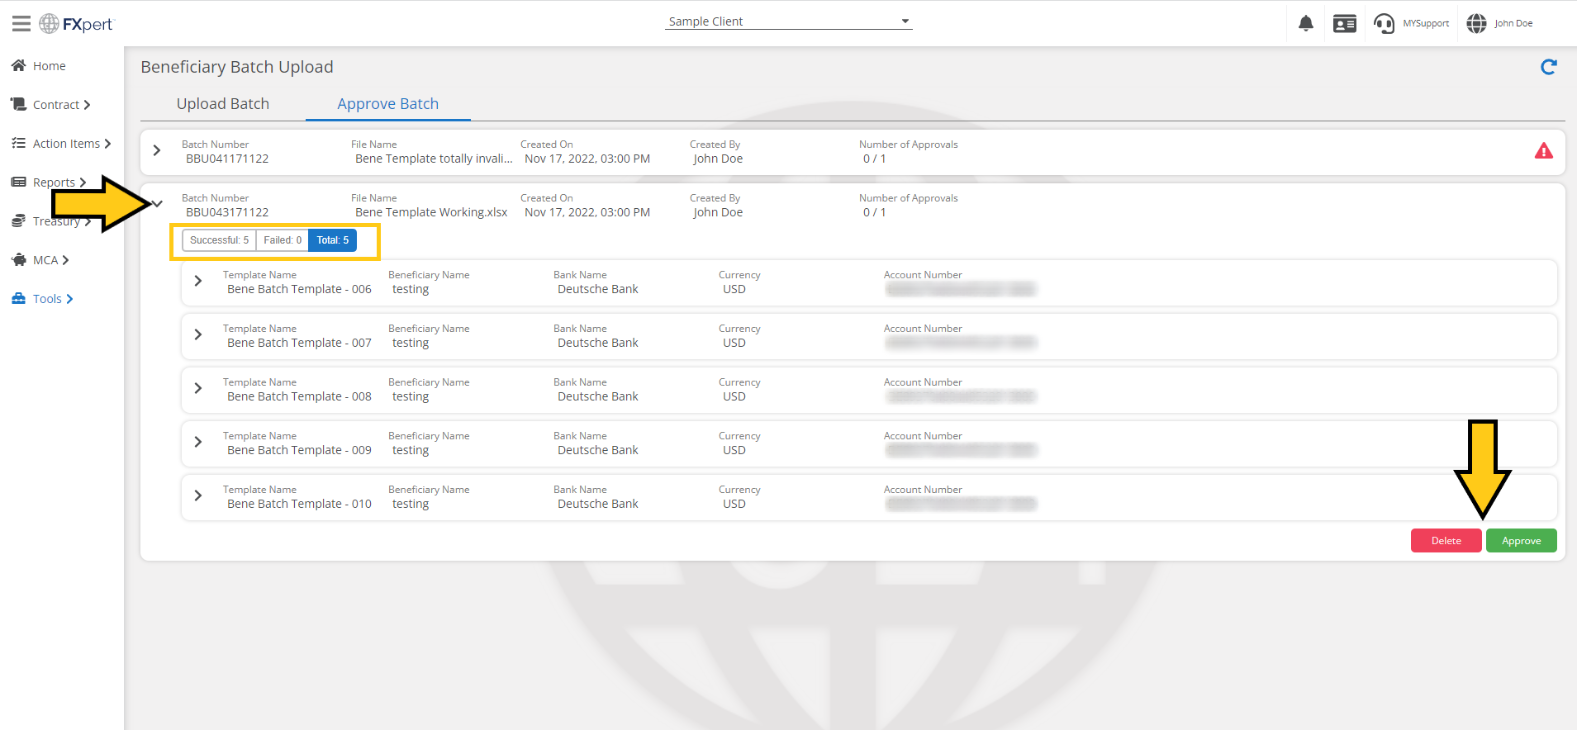Screen dimensions: 1577x730
Task: Click the red warning triangle icon
Action: click(1544, 151)
